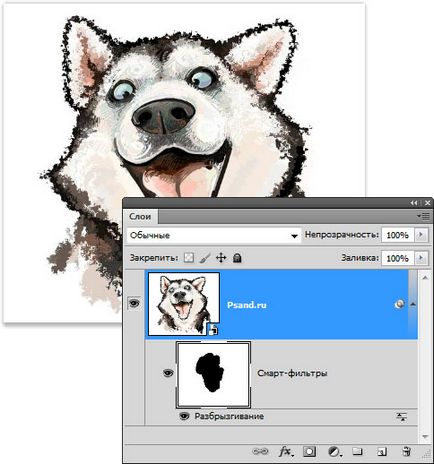Lock position move icon
The image size is (434, 464).
pos(221,258)
